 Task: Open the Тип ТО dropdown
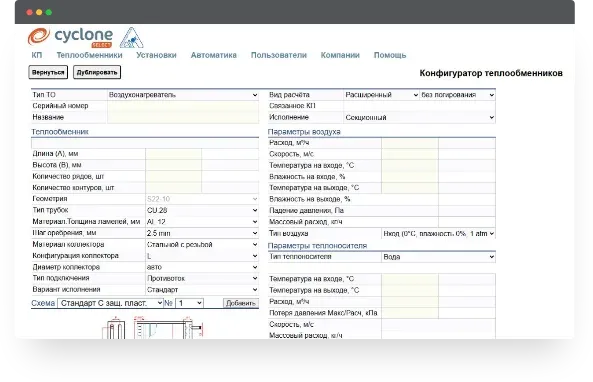pyautogui.click(x=183, y=95)
